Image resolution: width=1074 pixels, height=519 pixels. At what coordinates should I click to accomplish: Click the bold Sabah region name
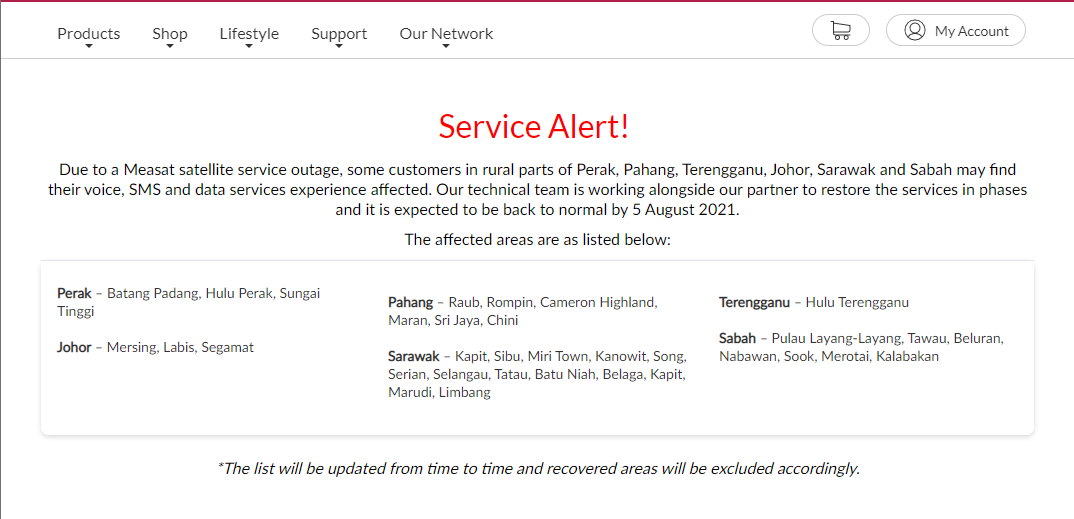pos(737,338)
